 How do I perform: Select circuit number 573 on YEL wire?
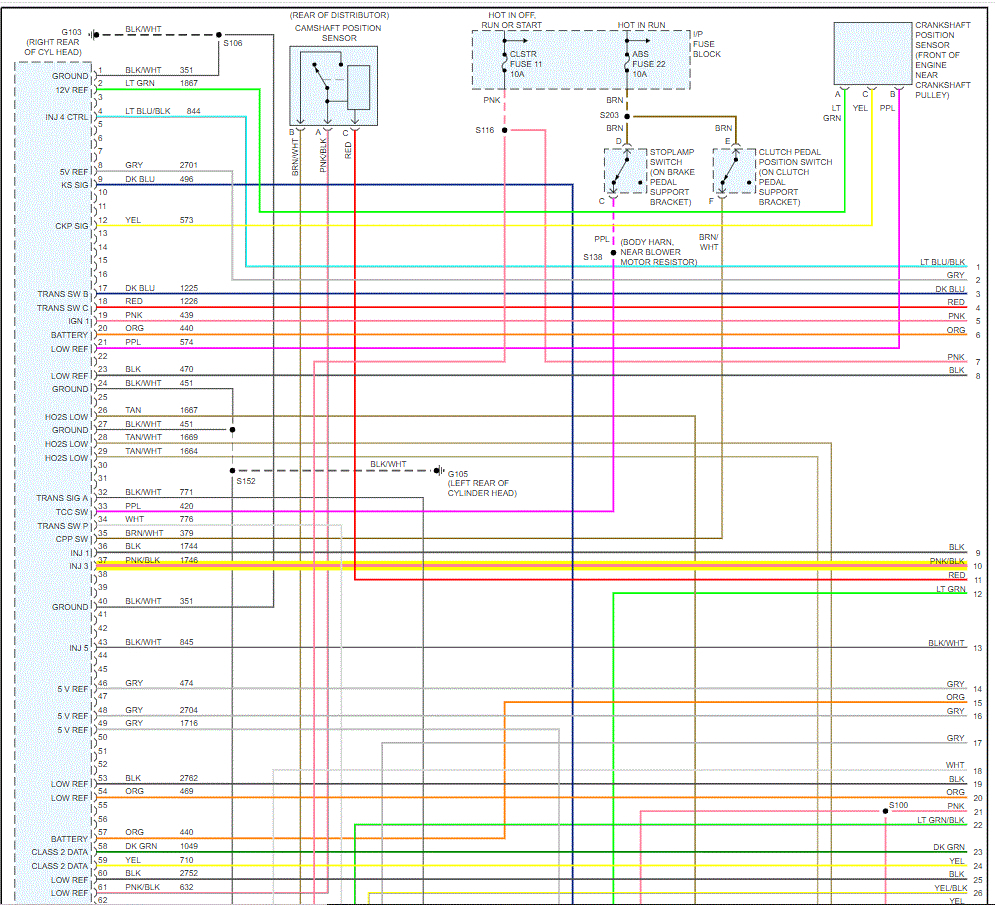[186, 220]
